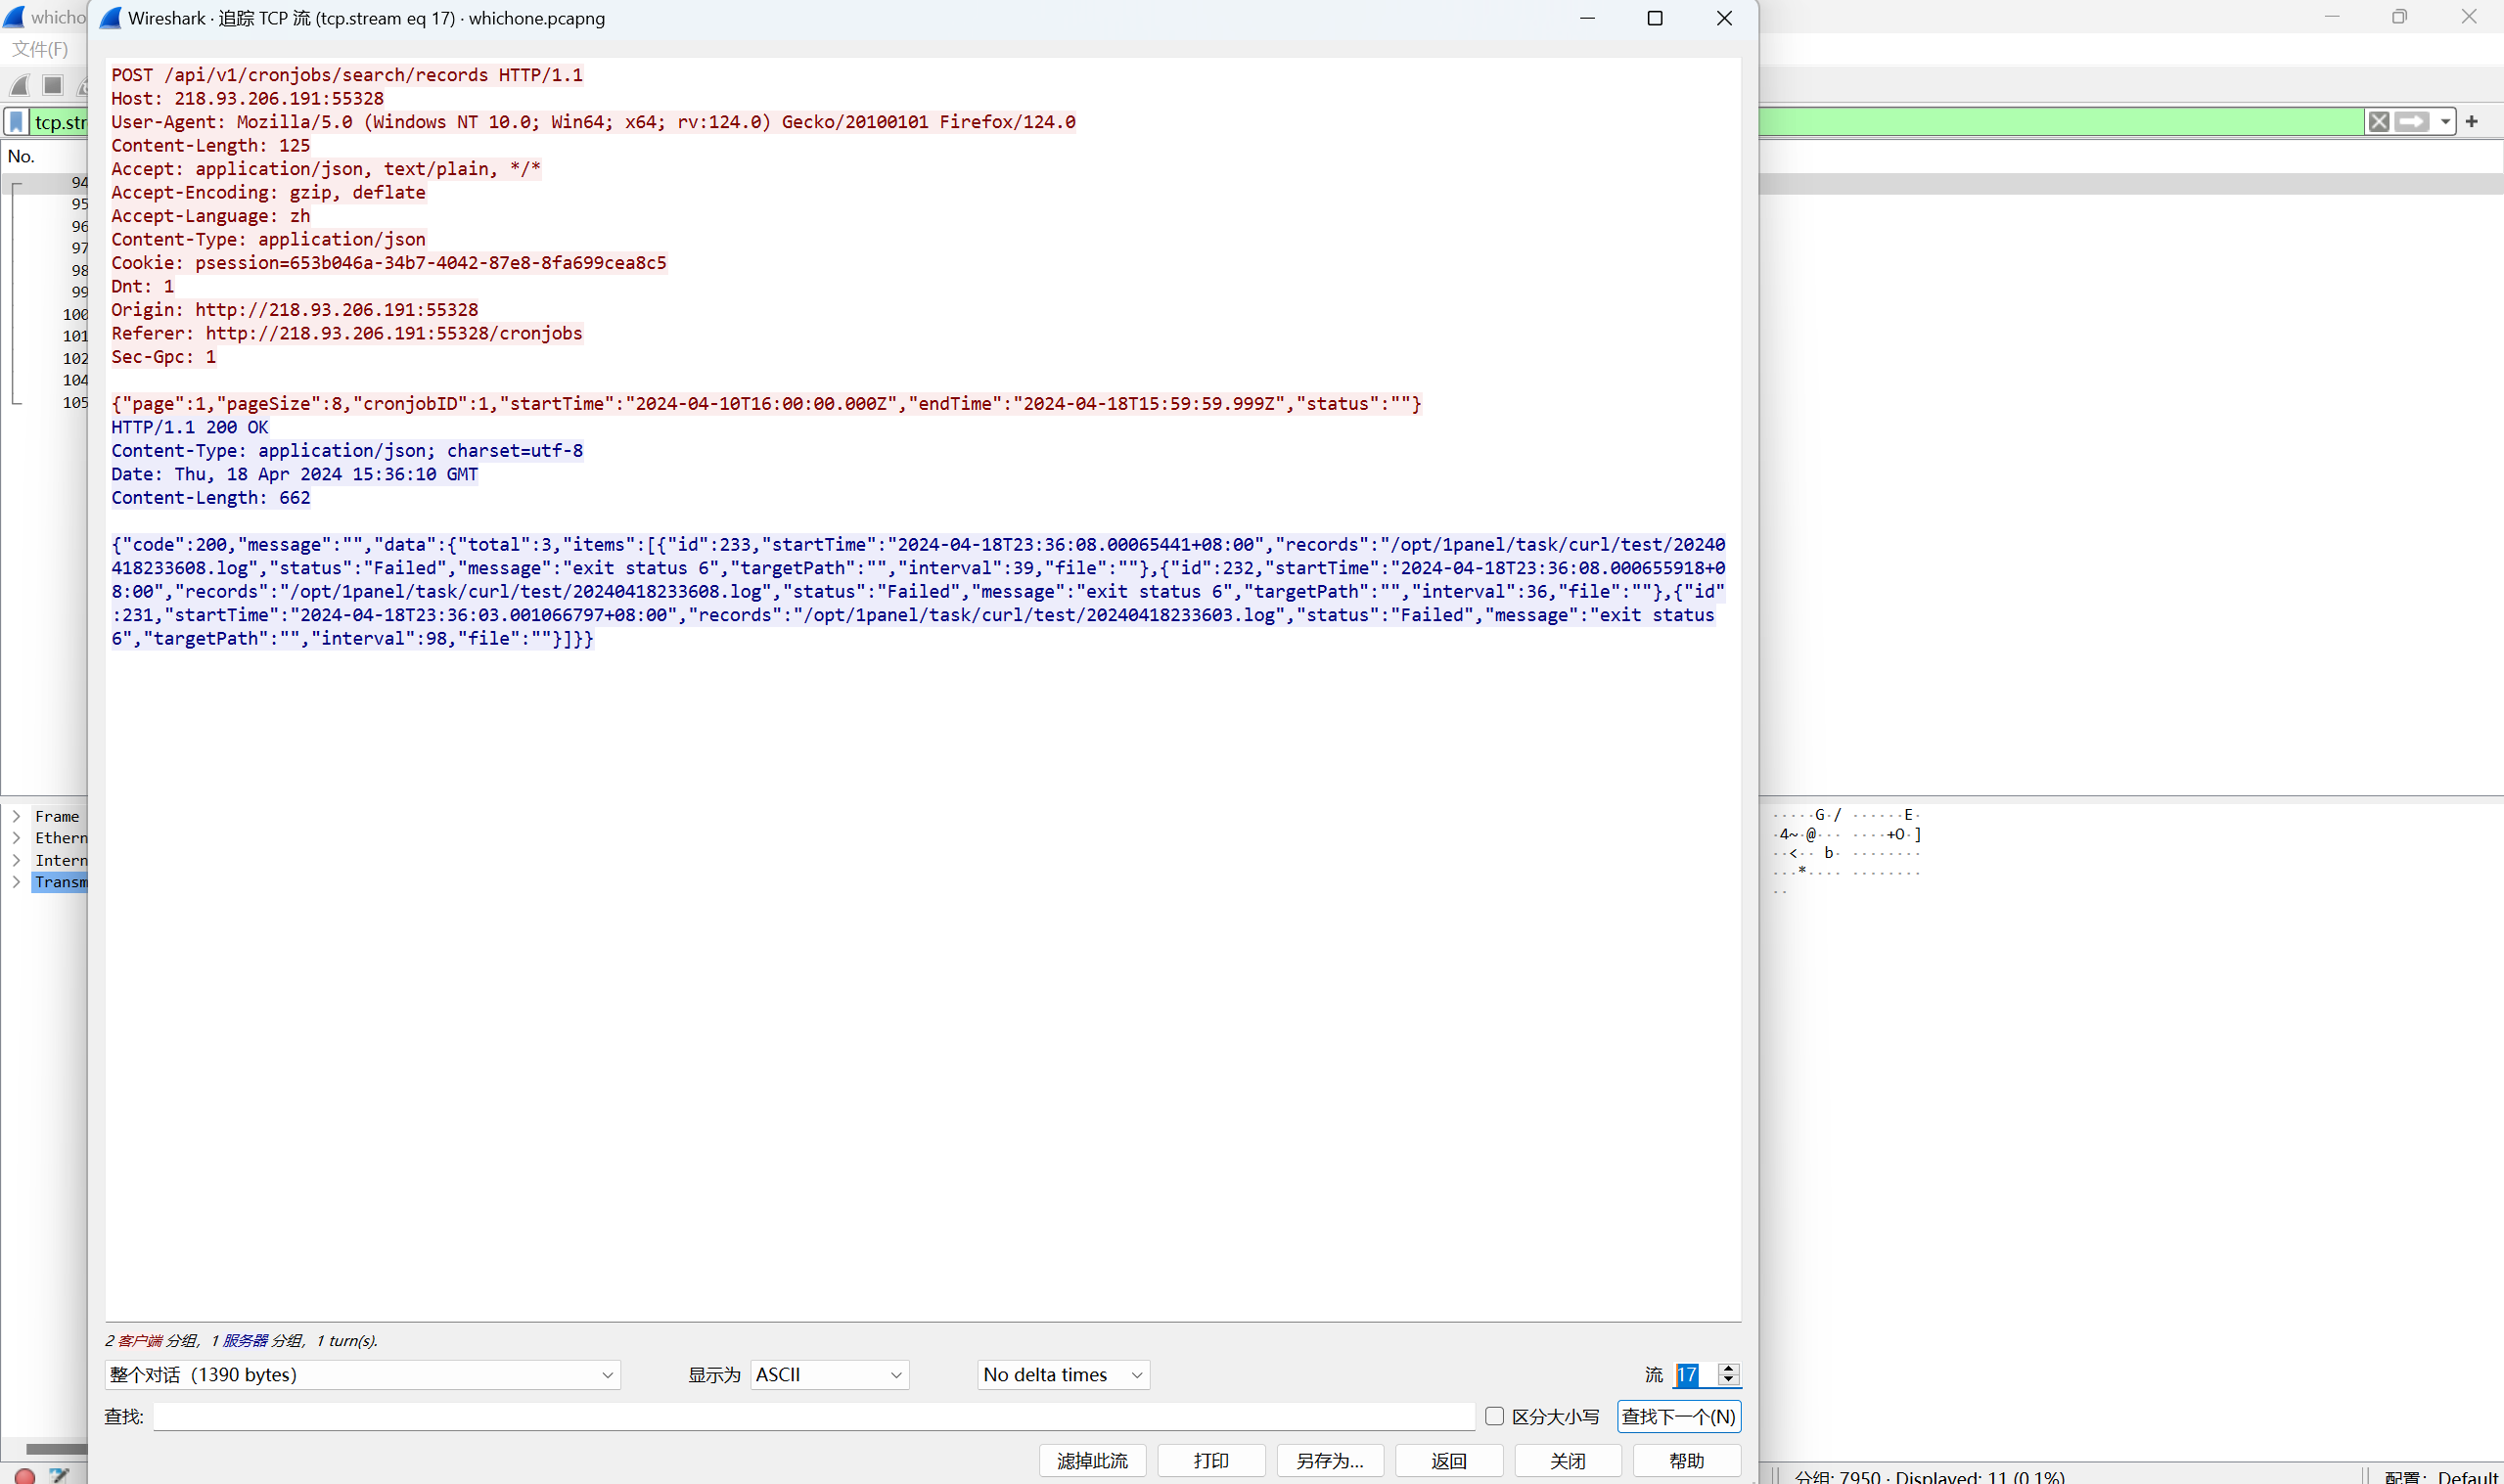Image resolution: width=2504 pixels, height=1484 pixels.
Task: Expand the Ethernet tree node
Action: 16,838
